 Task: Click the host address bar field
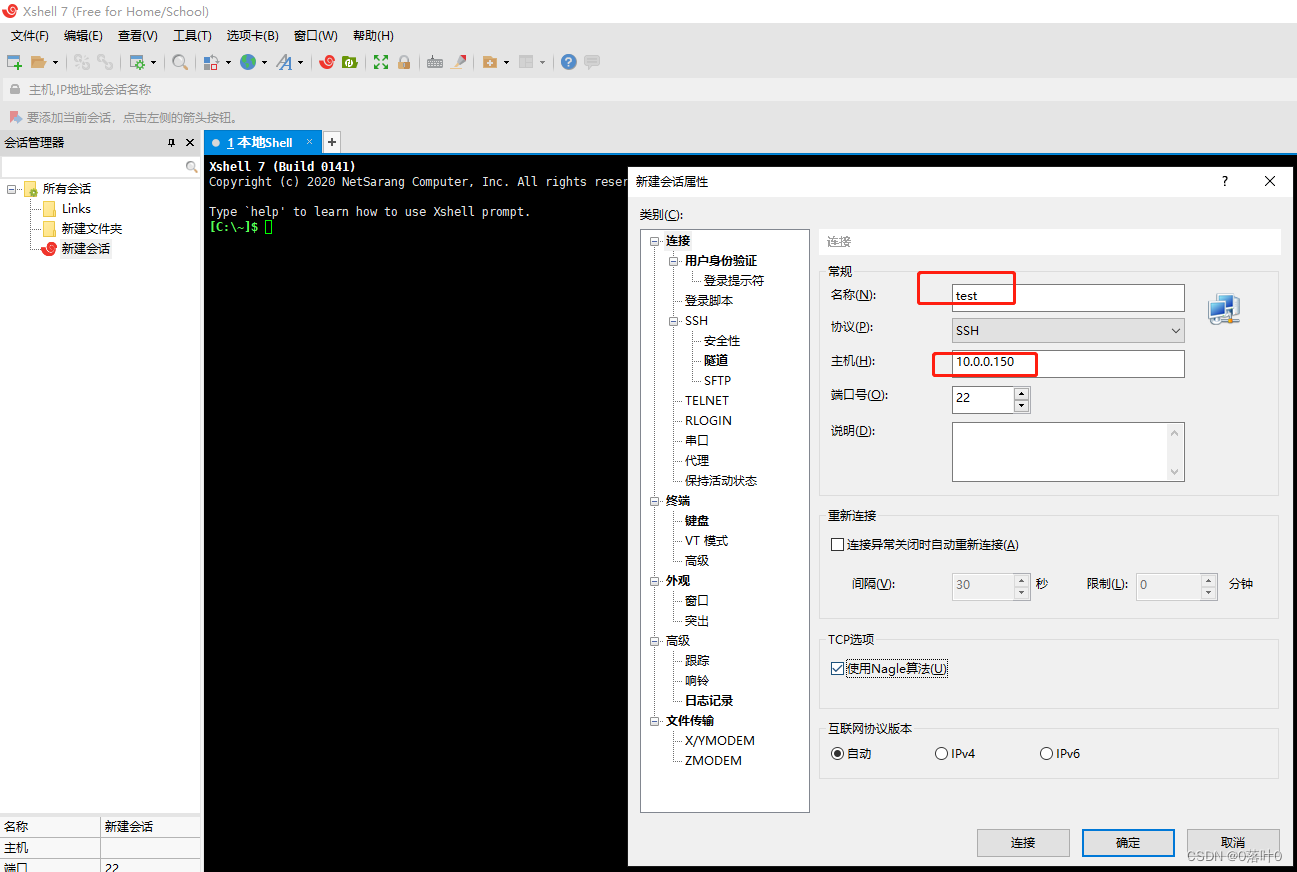pos(650,90)
